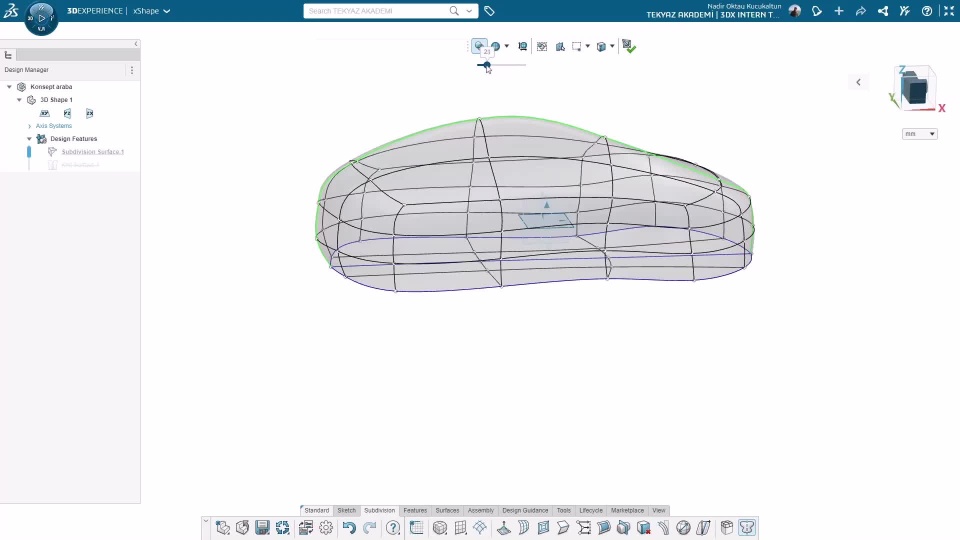Select the bridge connect tool icon

click(583, 528)
